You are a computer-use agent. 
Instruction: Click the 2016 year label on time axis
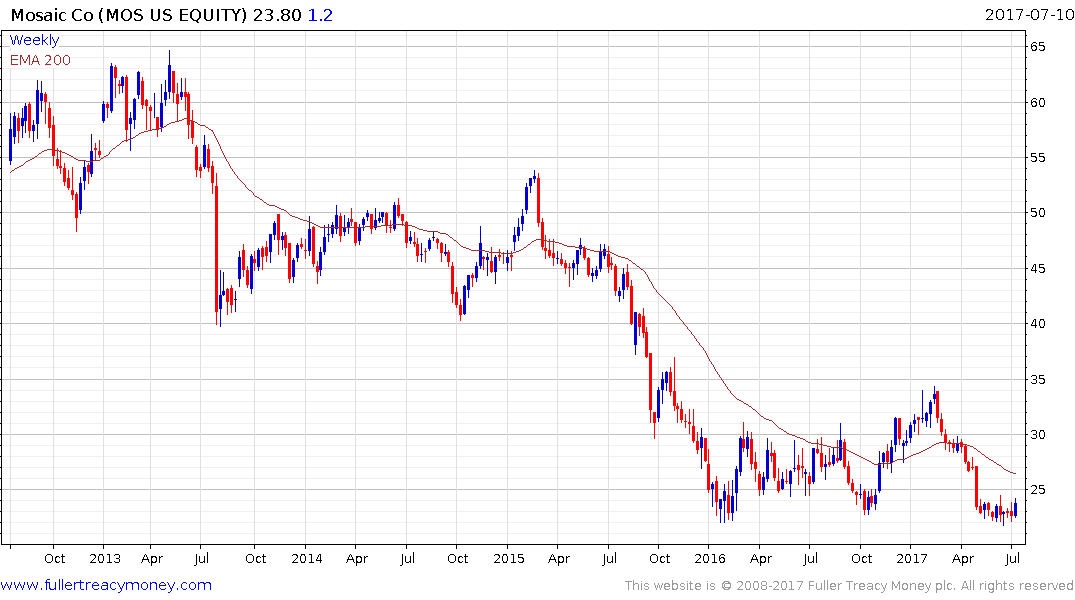pyautogui.click(x=710, y=558)
